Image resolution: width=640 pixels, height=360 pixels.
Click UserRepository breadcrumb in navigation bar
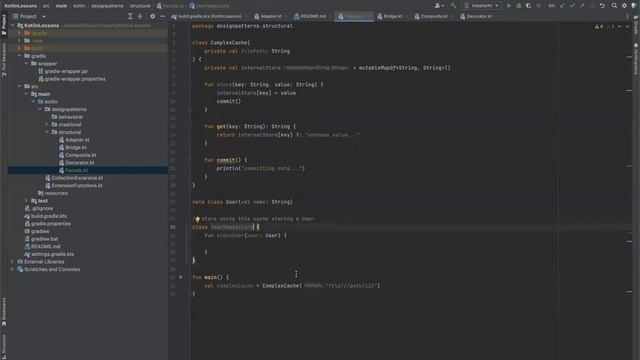click(x=209, y=6)
